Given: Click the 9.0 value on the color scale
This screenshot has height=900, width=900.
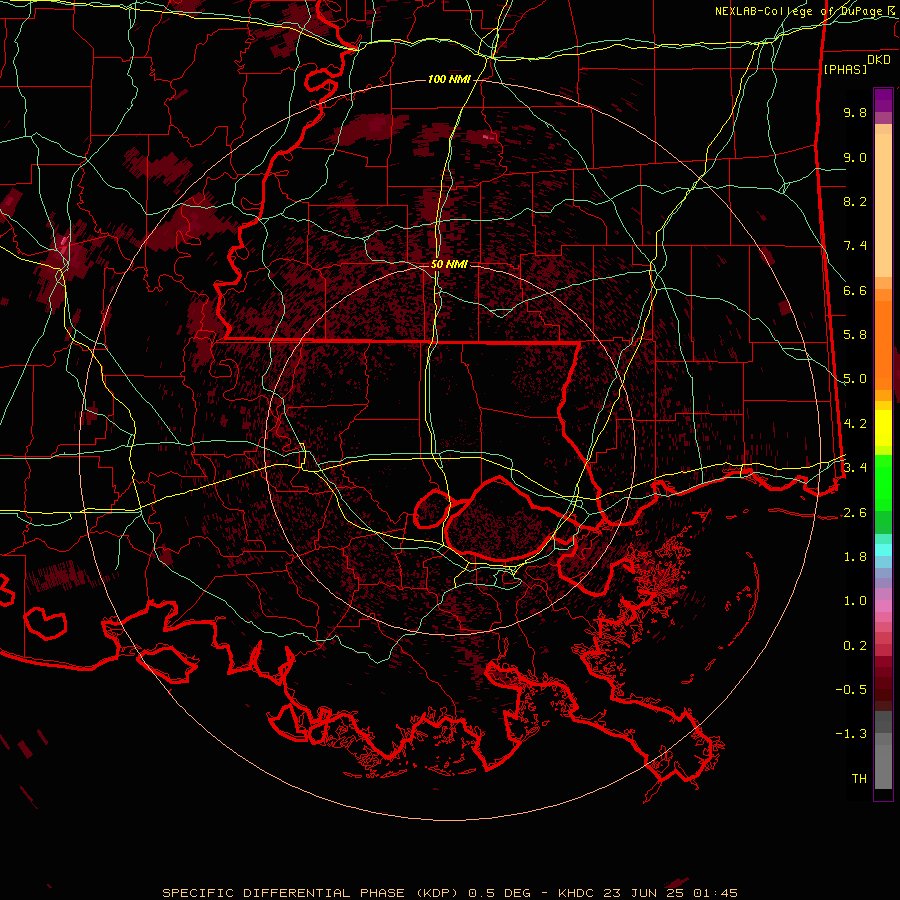Looking at the screenshot, I should pyautogui.click(x=855, y=157).
